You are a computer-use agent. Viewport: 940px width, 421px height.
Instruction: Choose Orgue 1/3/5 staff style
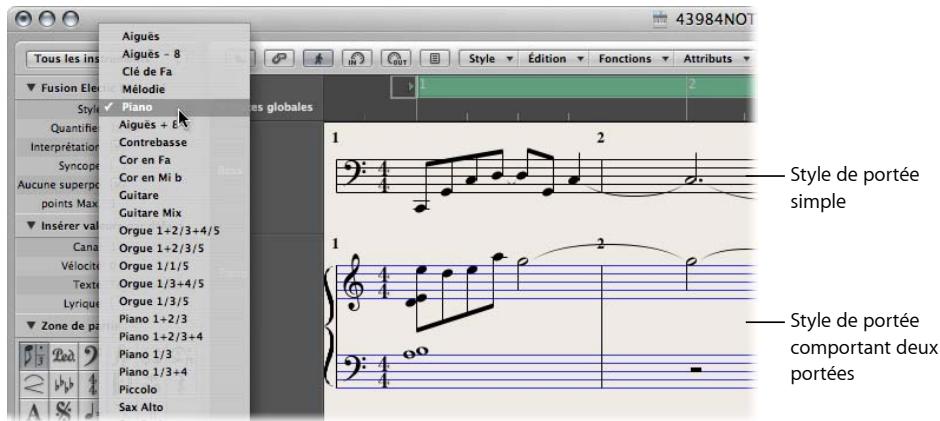[174, 301]
